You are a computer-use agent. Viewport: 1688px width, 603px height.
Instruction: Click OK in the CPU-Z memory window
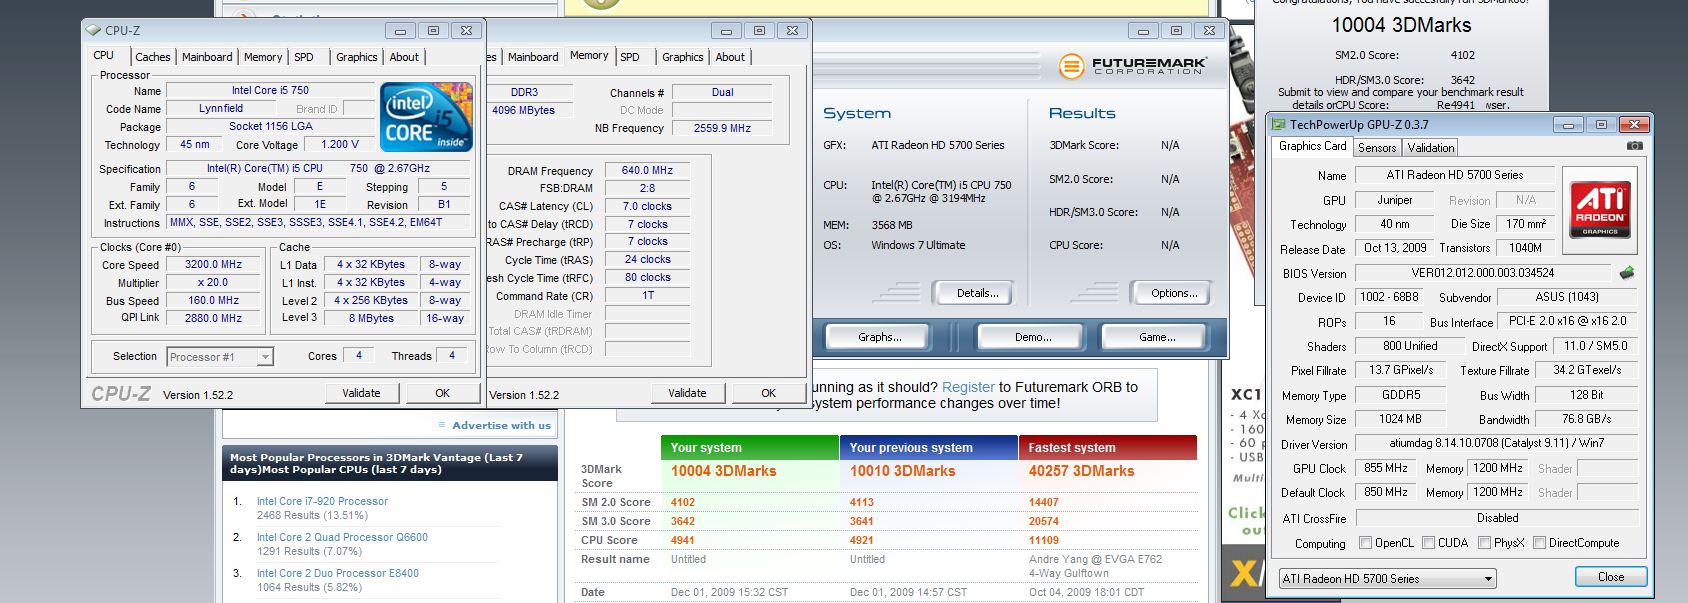[x=768, y=393]
